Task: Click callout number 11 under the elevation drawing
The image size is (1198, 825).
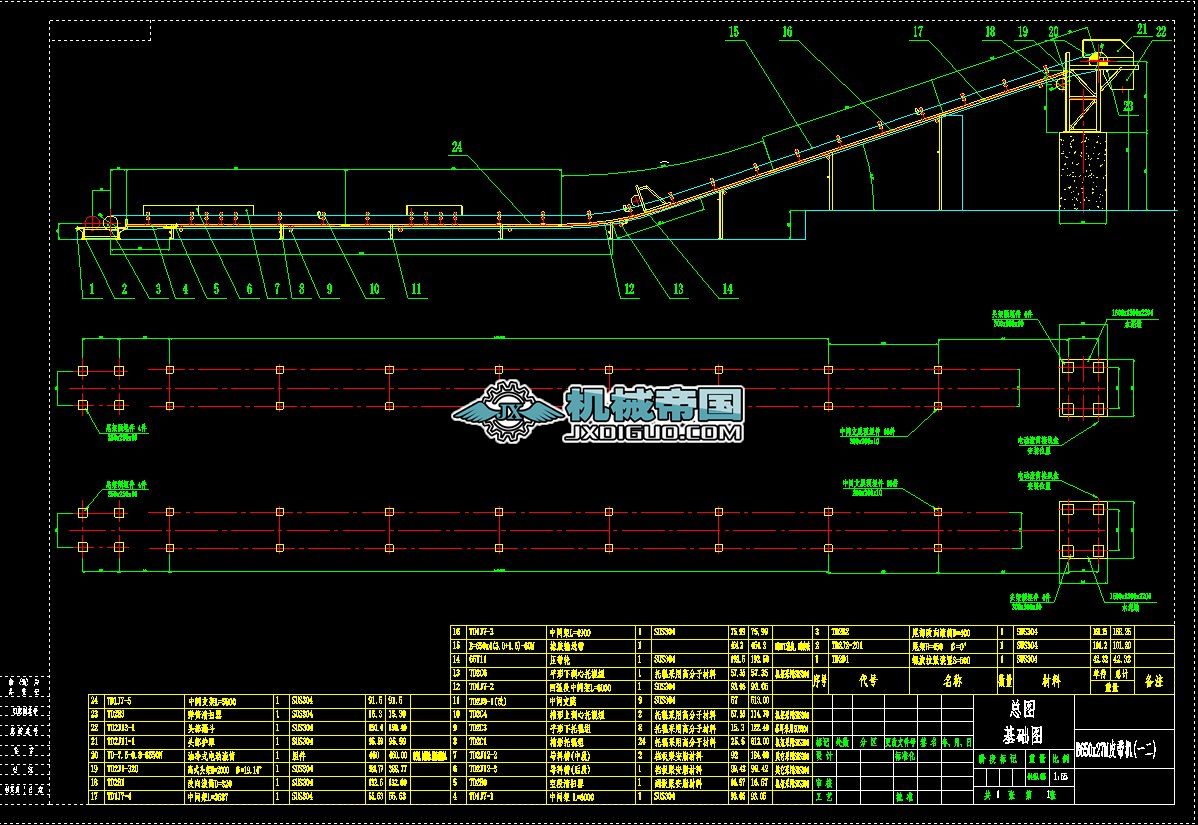Action: point(416,289)
